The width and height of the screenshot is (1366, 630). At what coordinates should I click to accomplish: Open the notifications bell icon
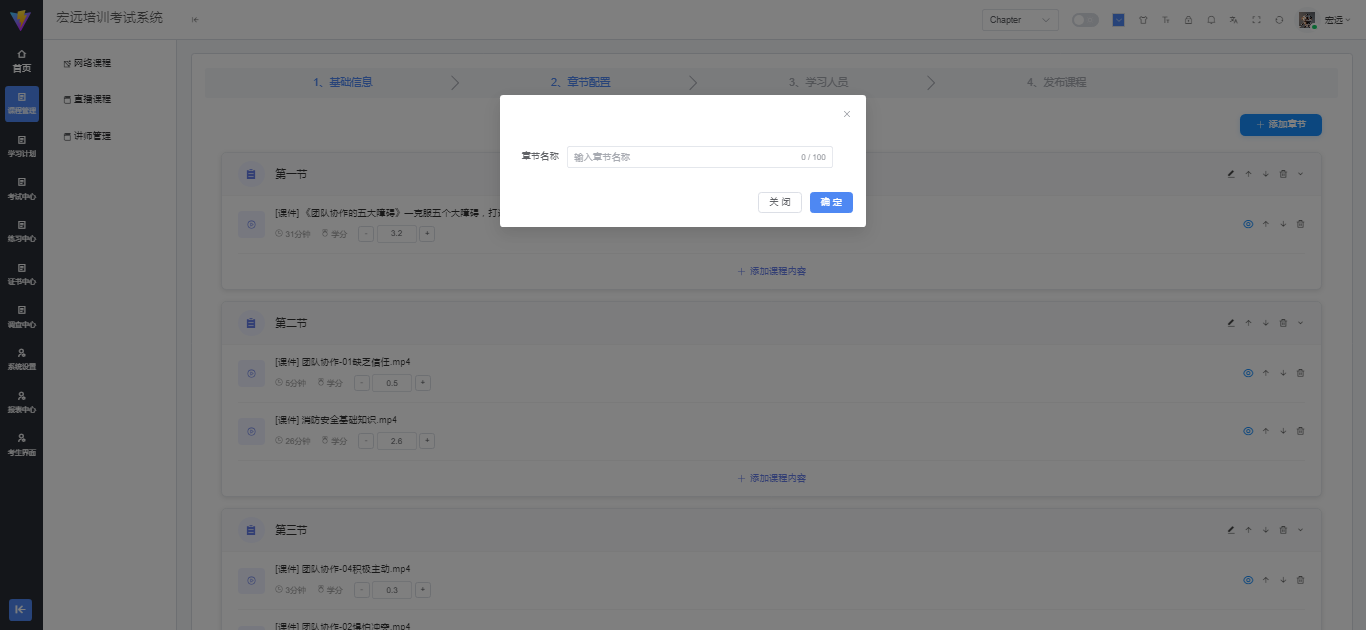click(1212, 20)
